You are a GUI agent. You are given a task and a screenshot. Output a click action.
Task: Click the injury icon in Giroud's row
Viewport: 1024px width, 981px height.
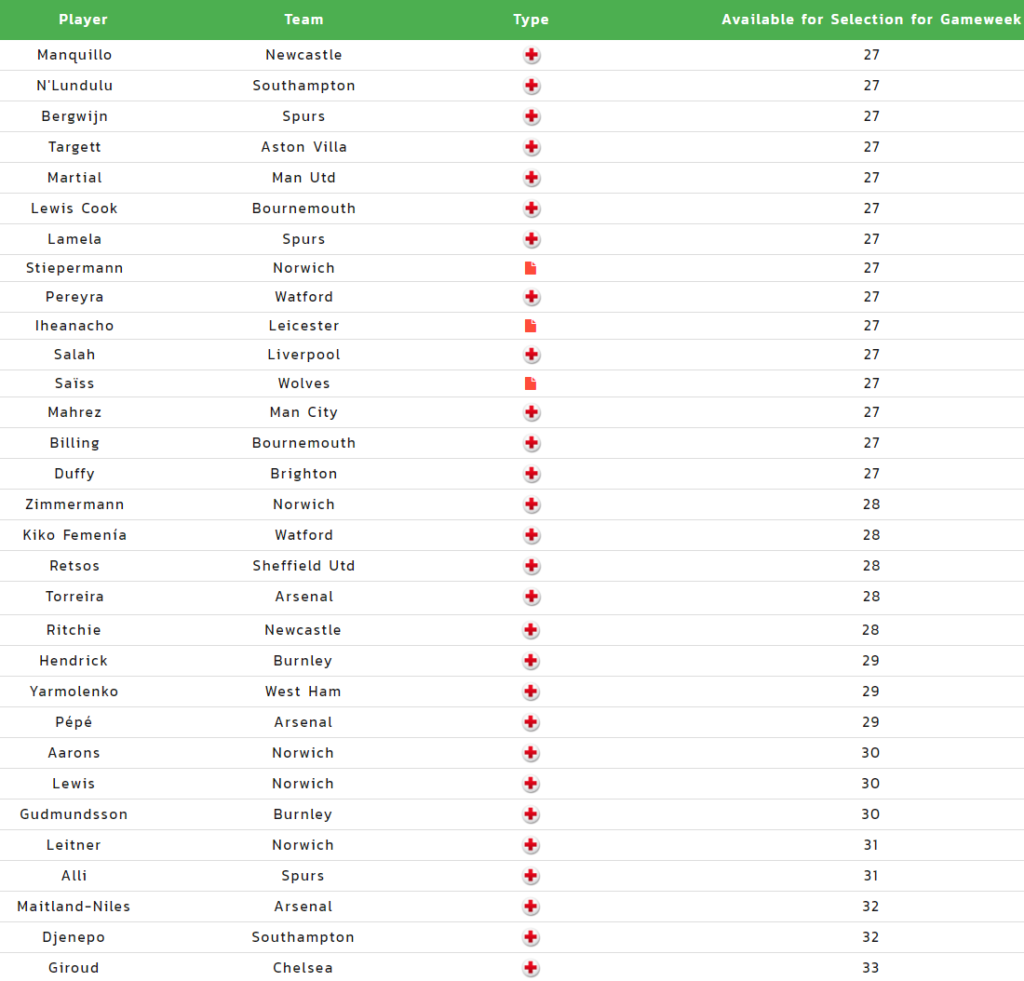point(531,968)
